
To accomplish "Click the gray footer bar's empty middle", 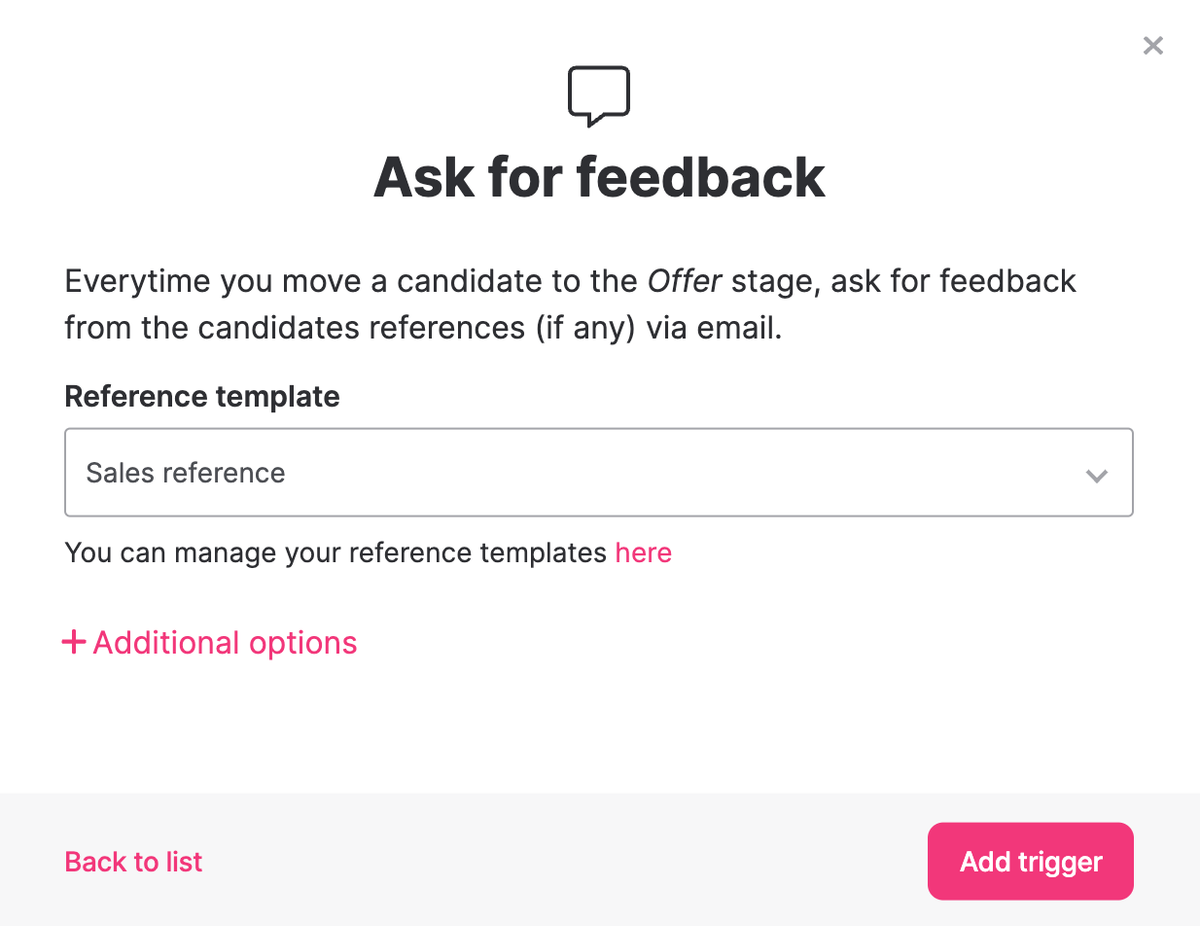I will coord(560,860).
